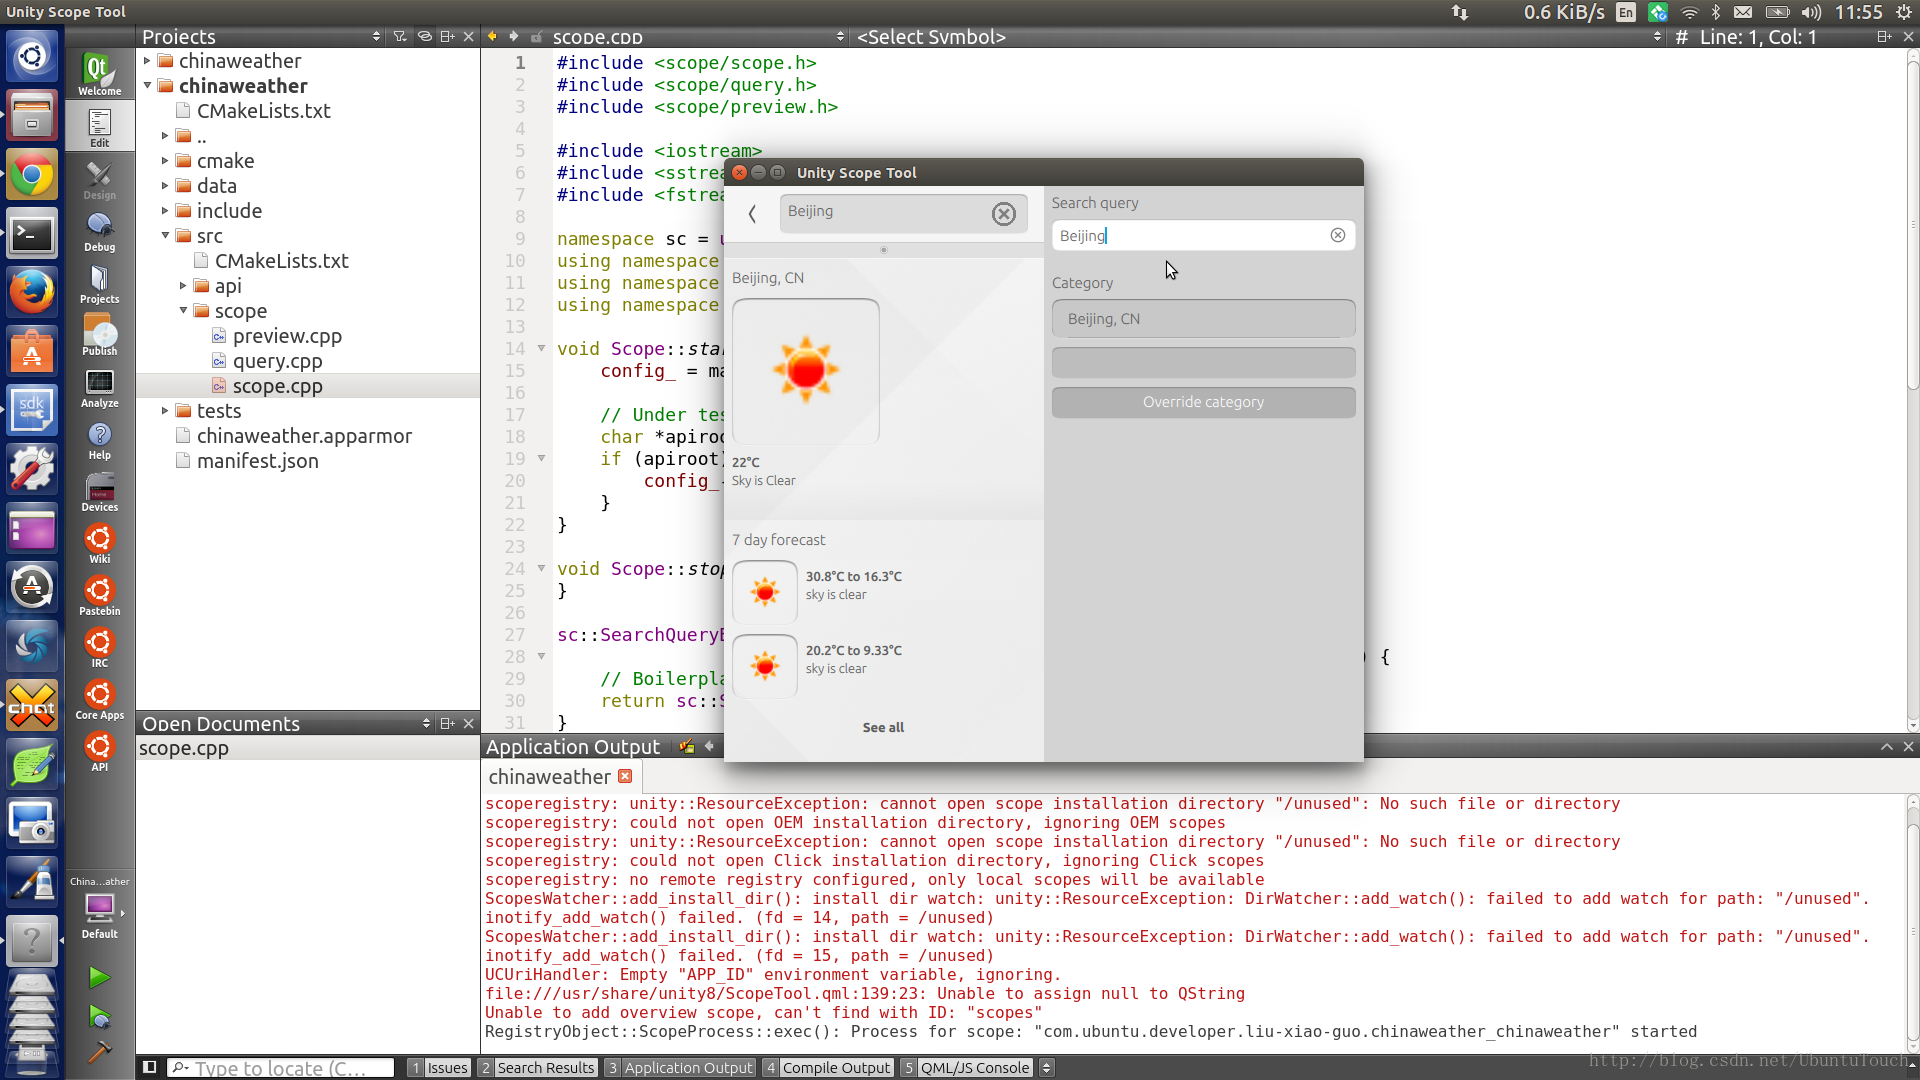Open manifest.json in project tree

tap(257, 461)
